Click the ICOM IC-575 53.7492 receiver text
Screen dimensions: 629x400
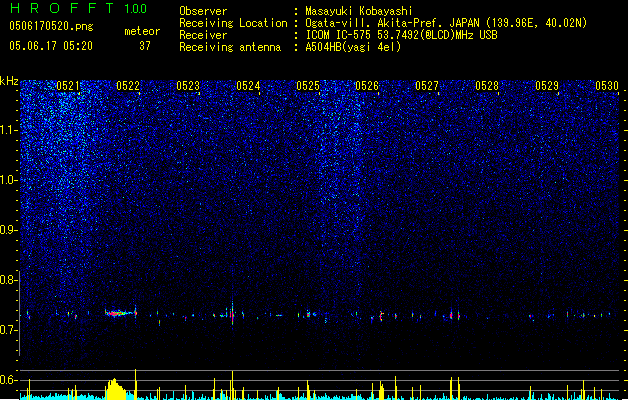point(401,35)
